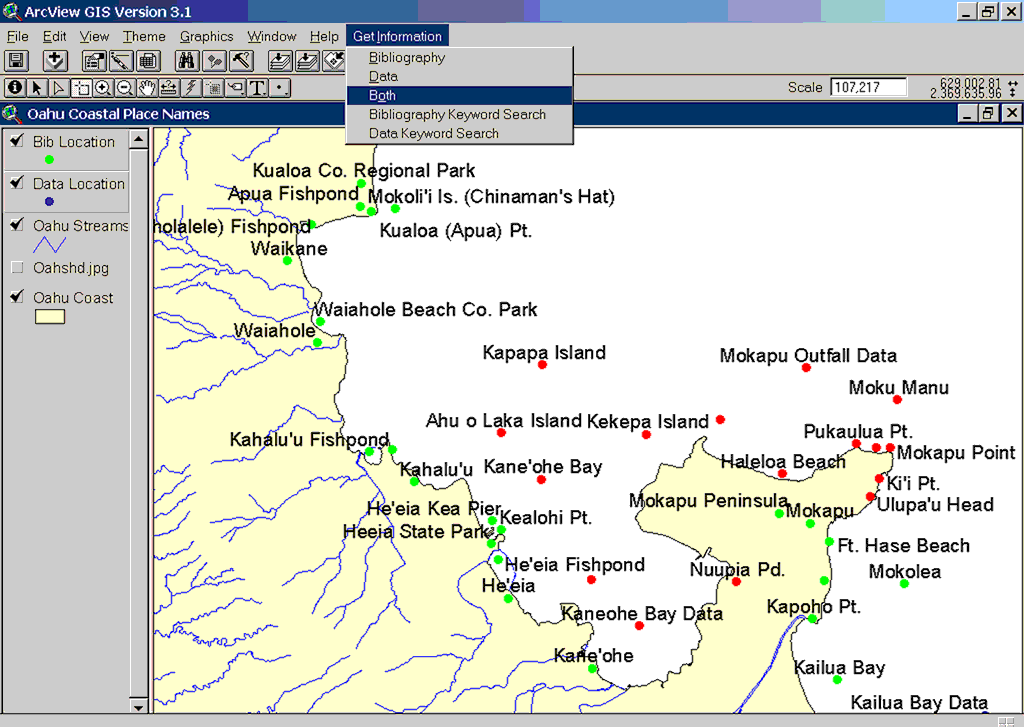
Task: Click the Waikane green point
Action: point(287,261)
